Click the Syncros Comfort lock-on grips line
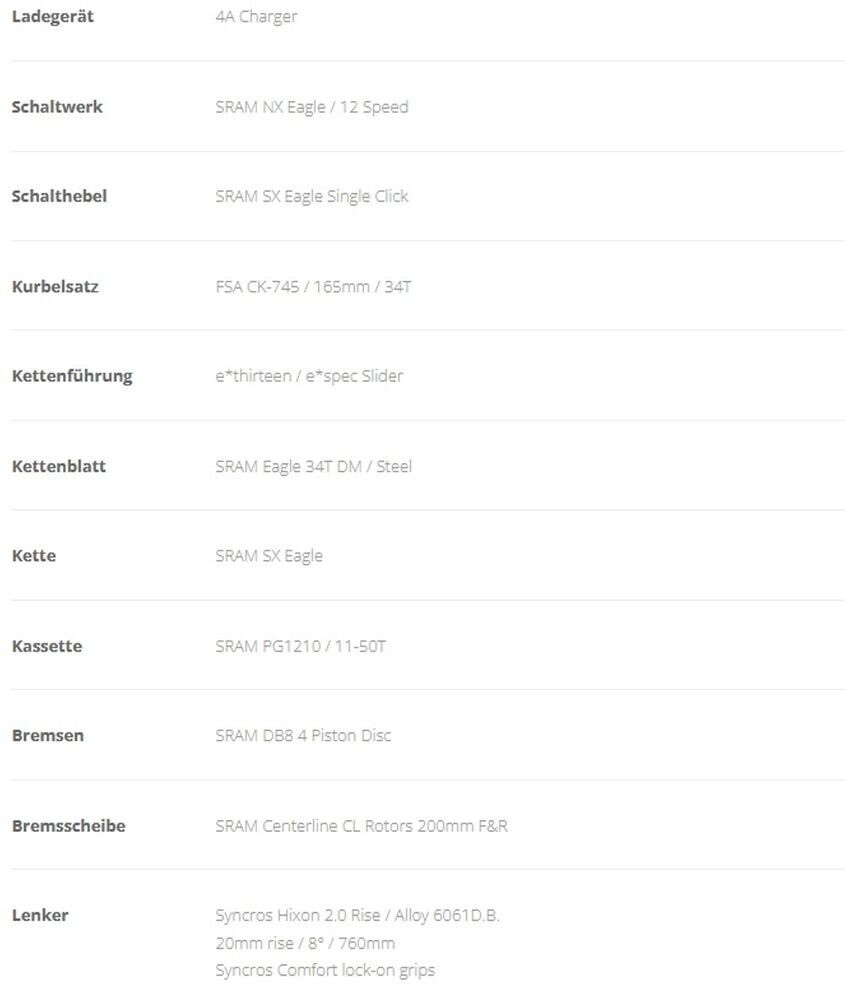This screenshot has width=845, height=984. [x=325, y=970]
